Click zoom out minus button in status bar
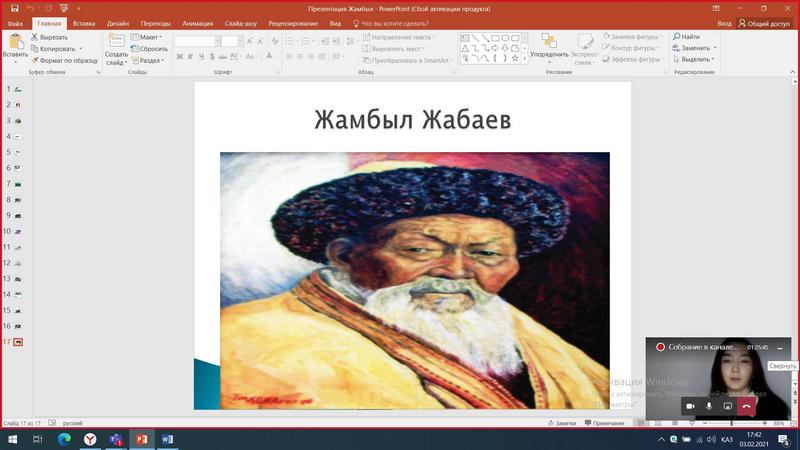The height and width of the screenshot is (450, 800). [x=705, y=423]
